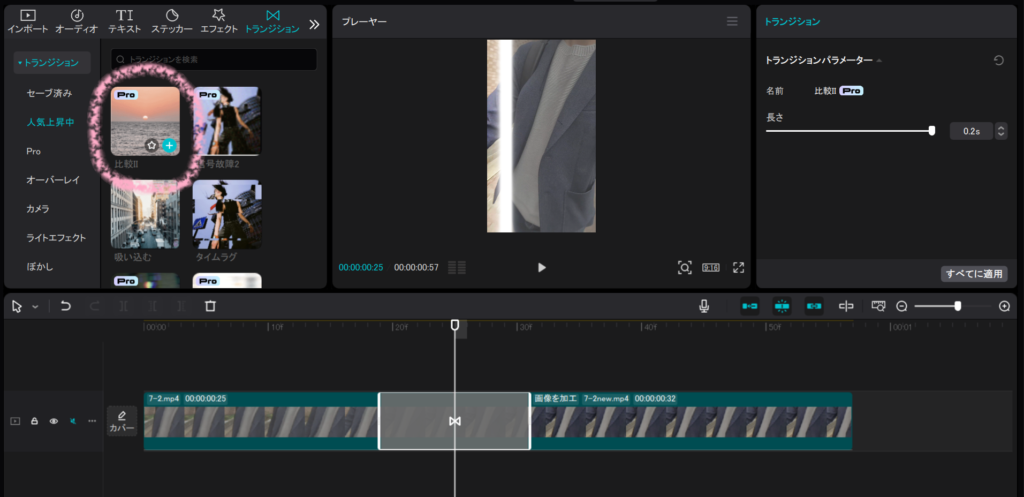Select the 吸い込む transition thumbnail
The width and height of the screenshot is (1024, 497).
(145, 214)
